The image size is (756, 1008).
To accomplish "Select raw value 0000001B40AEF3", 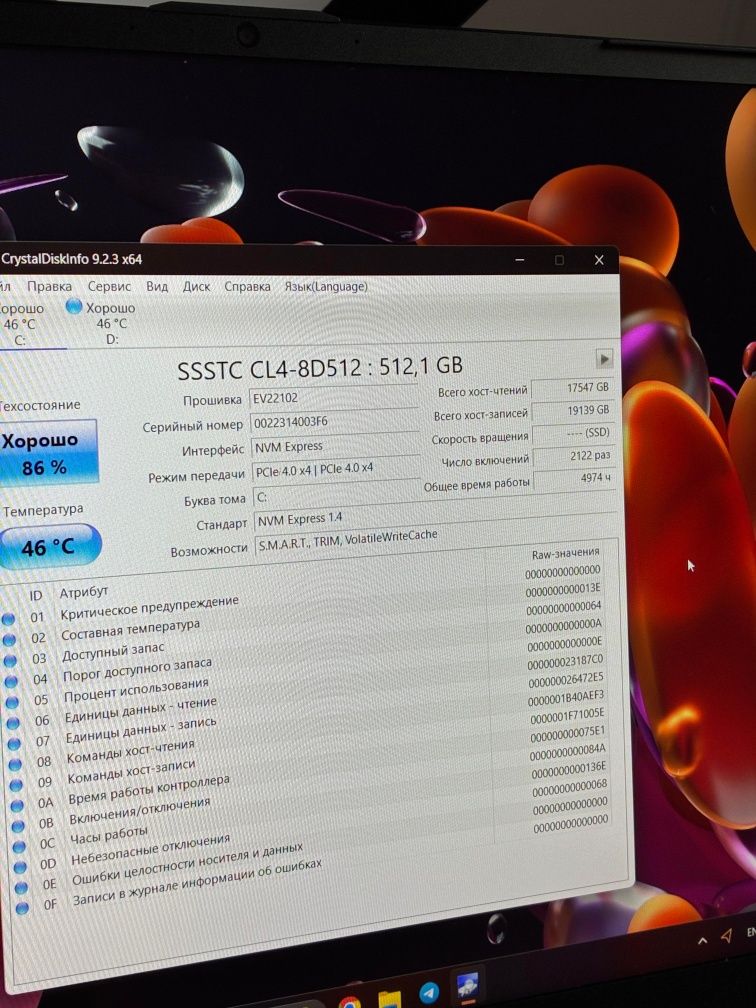I will tap(566, 698).
